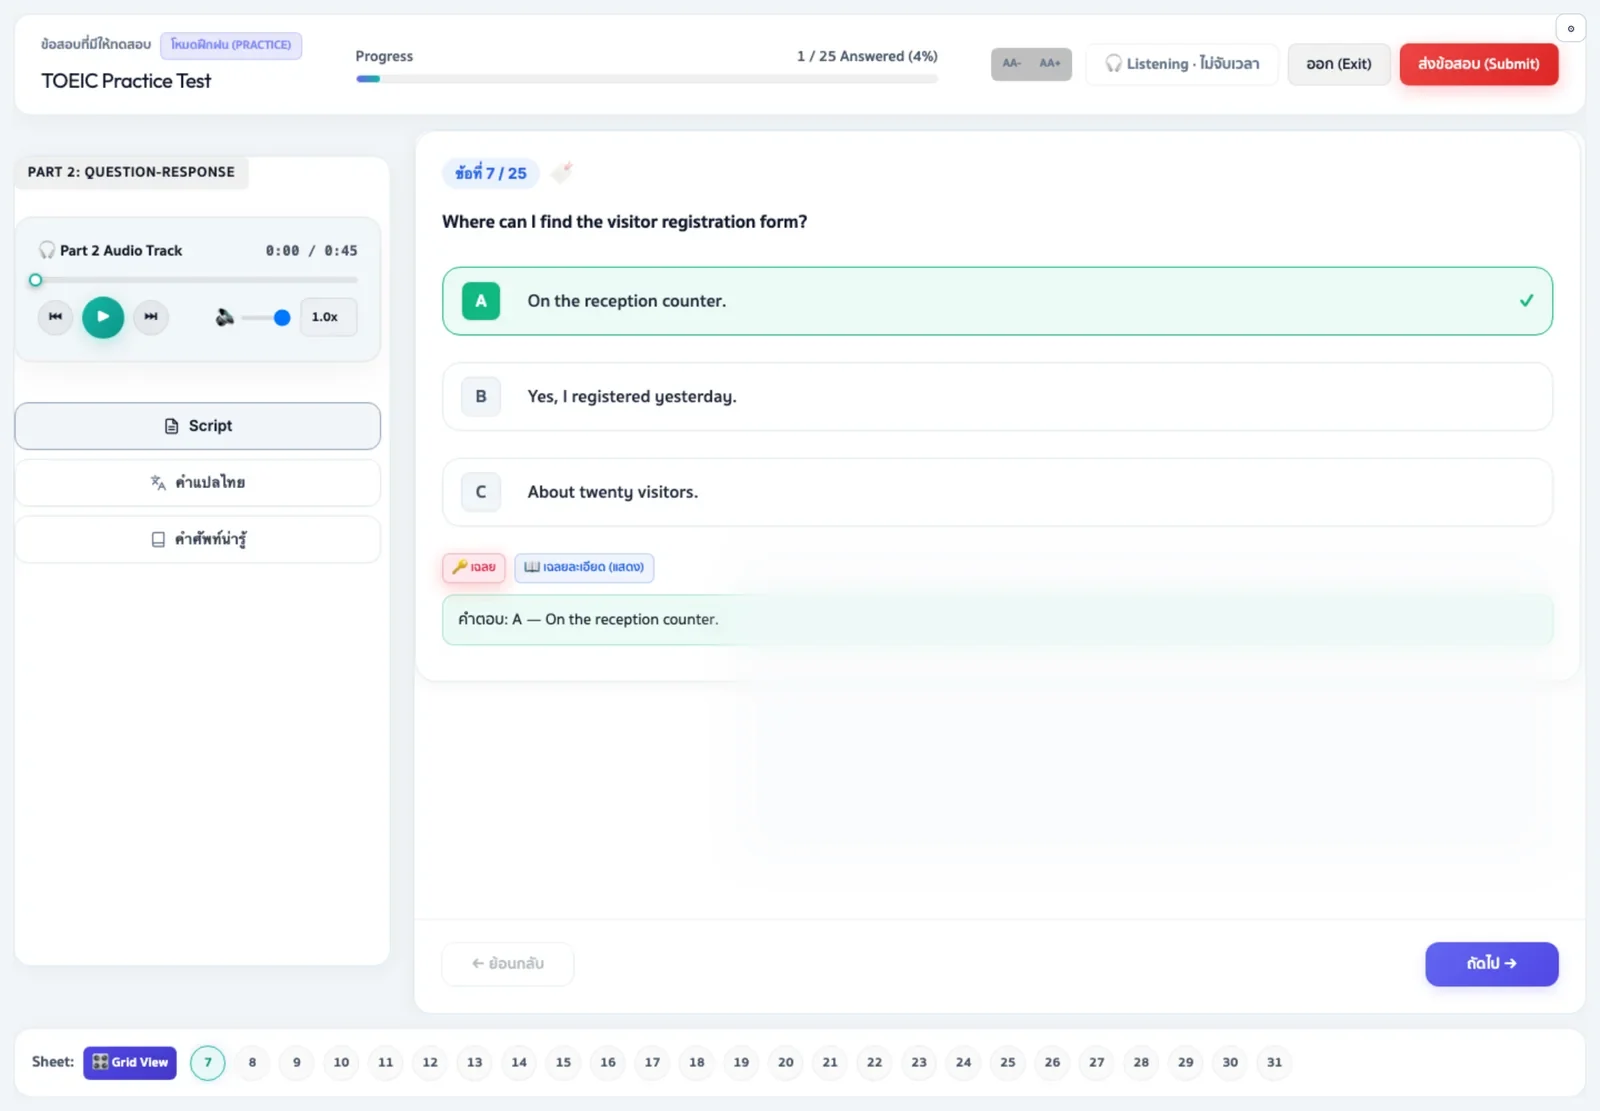This screenshot has width=1600, height=1111.
Task: Skip to previous audio track
Action: click(x=55, y=317)
